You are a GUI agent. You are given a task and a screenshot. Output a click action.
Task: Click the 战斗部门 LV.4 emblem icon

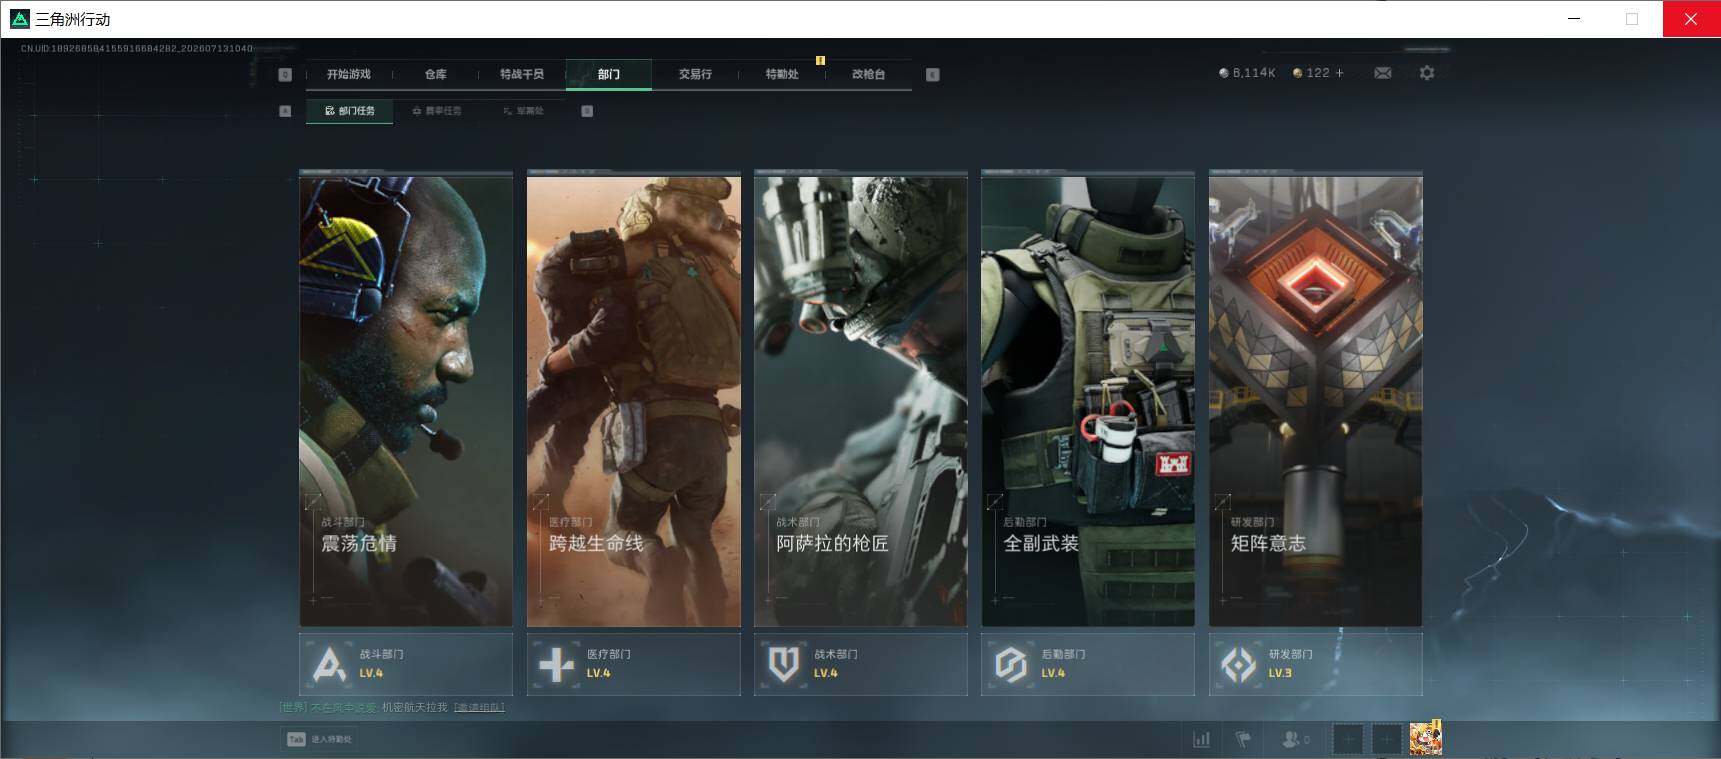pyautogui.click(x=329, y=664)
